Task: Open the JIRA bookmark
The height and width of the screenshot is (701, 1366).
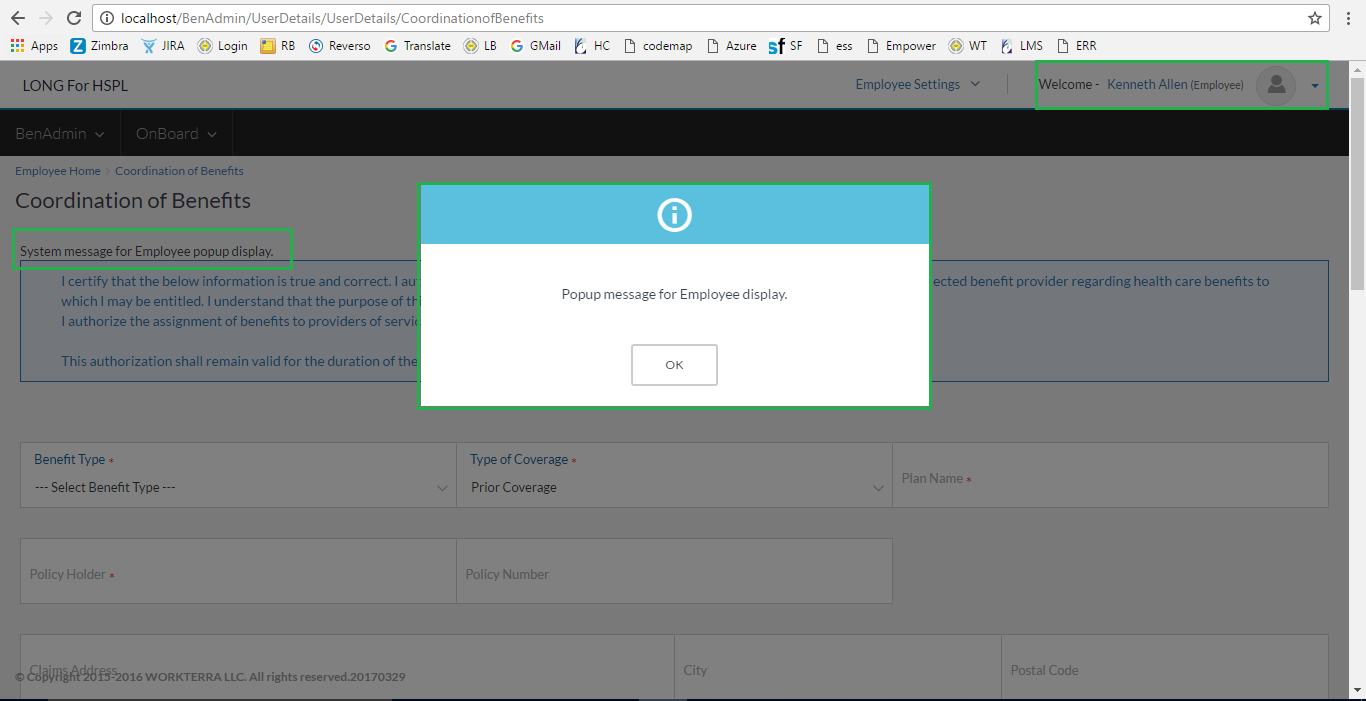Action: (163, 46)
